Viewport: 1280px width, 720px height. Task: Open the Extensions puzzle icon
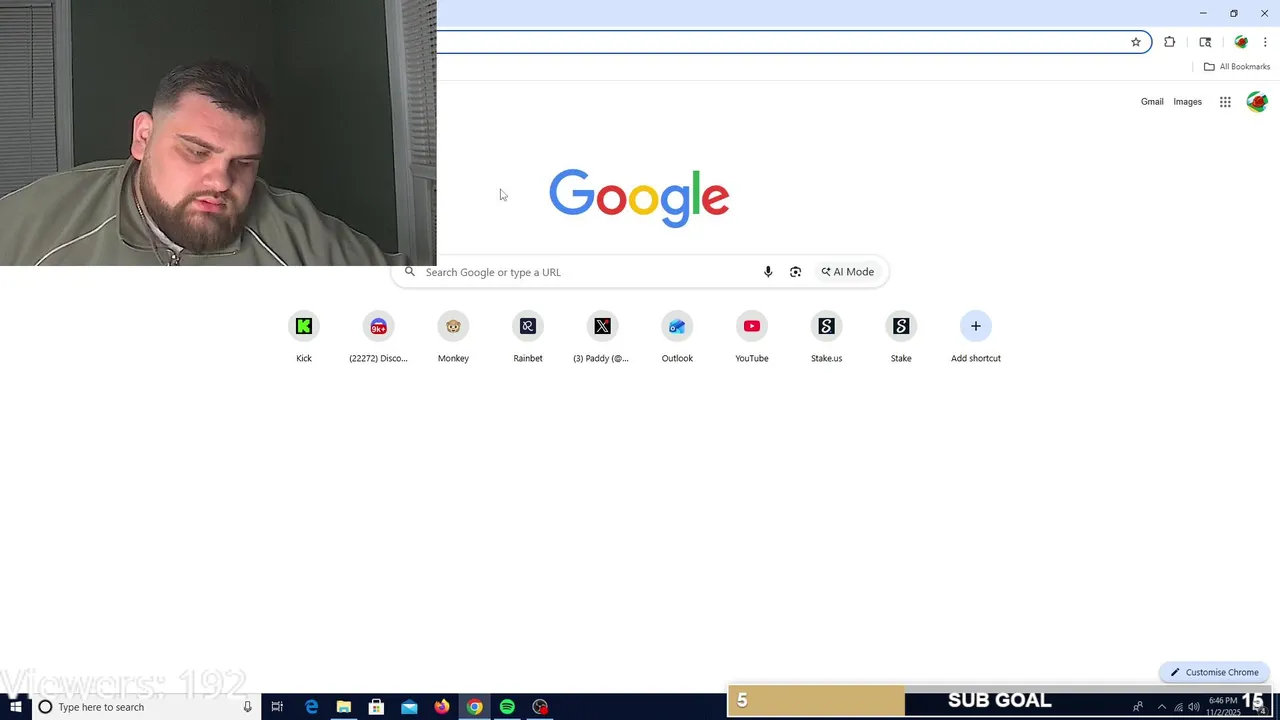(1170, 42)
